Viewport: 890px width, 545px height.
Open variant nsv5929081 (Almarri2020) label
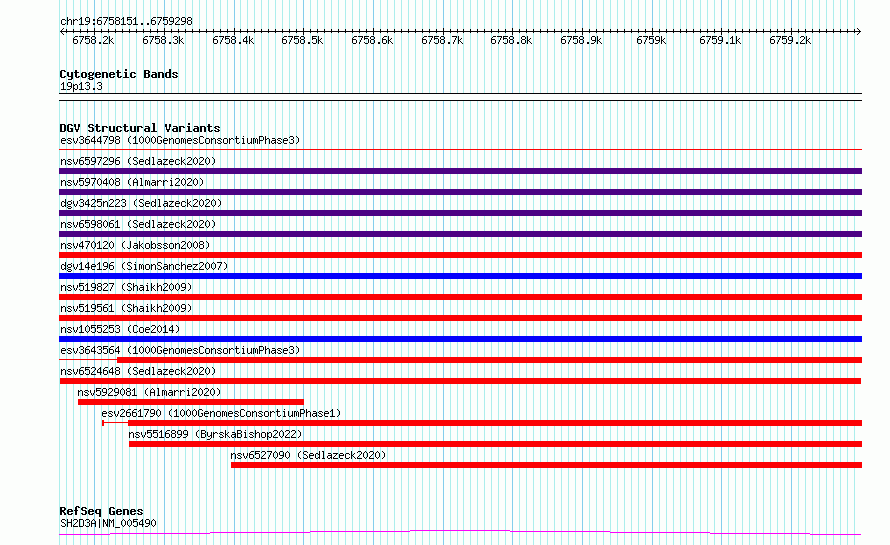pos(149,392)
